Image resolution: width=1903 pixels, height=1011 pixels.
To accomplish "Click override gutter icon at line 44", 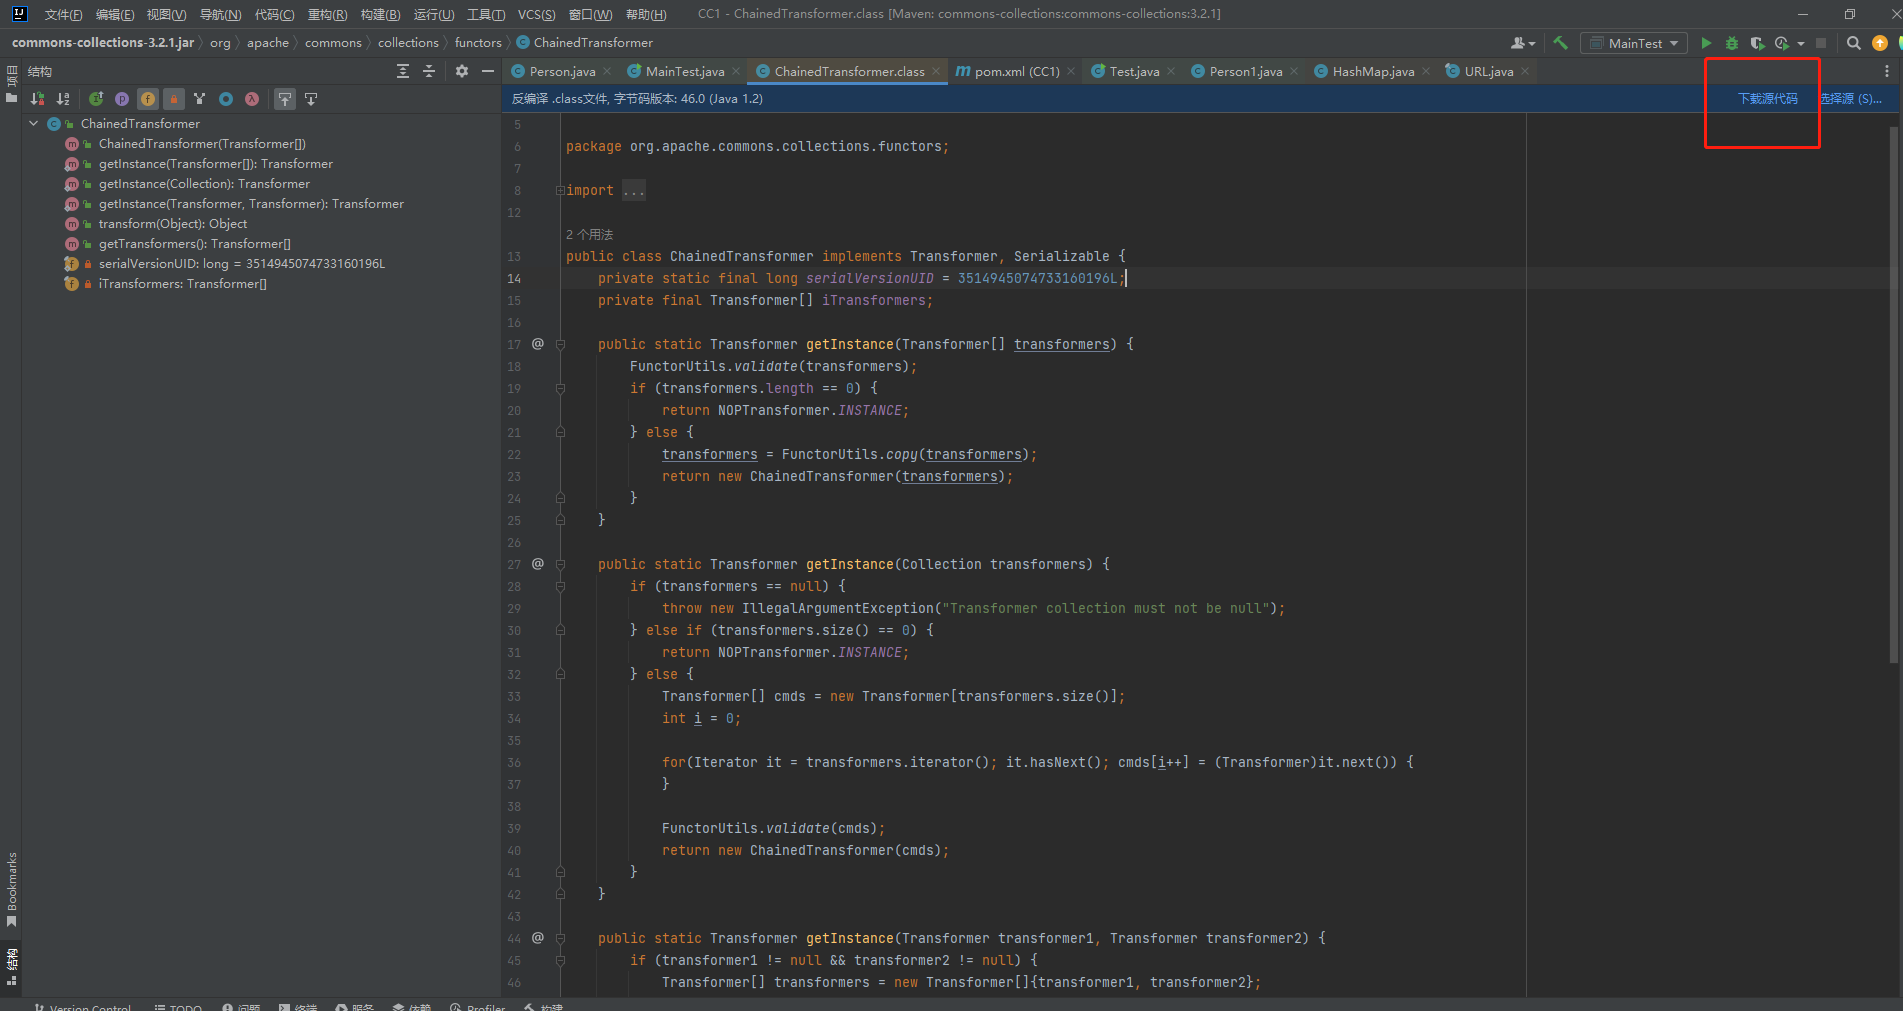I will (538, 938).
